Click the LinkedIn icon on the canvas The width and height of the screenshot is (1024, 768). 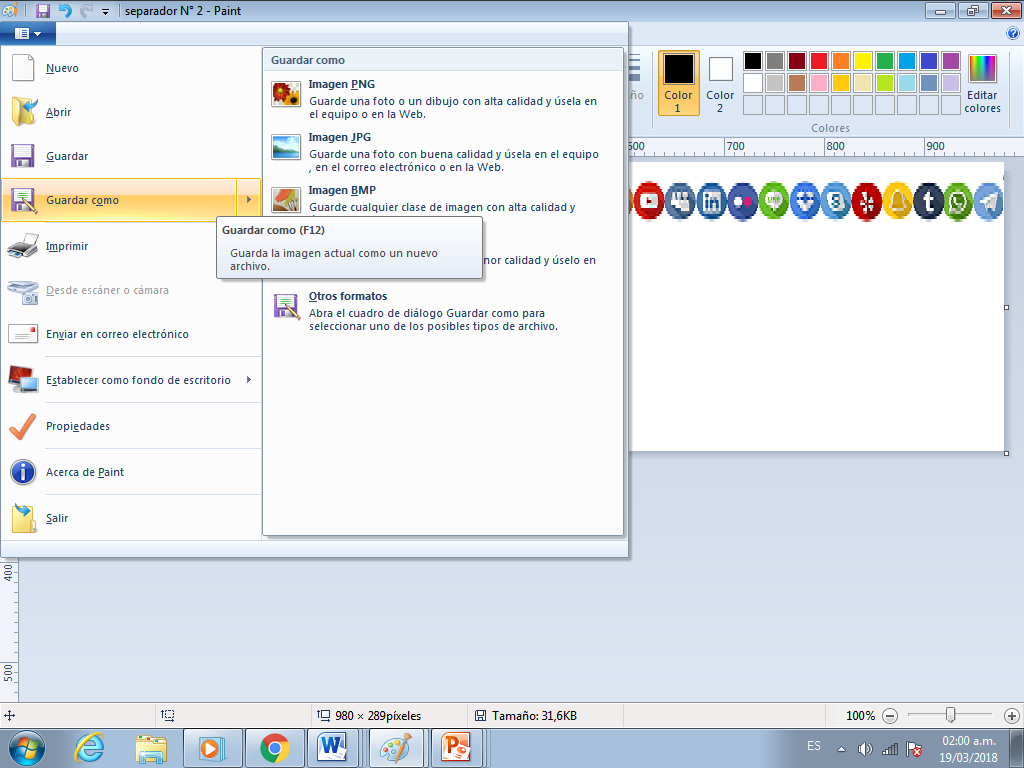point(711,202)
